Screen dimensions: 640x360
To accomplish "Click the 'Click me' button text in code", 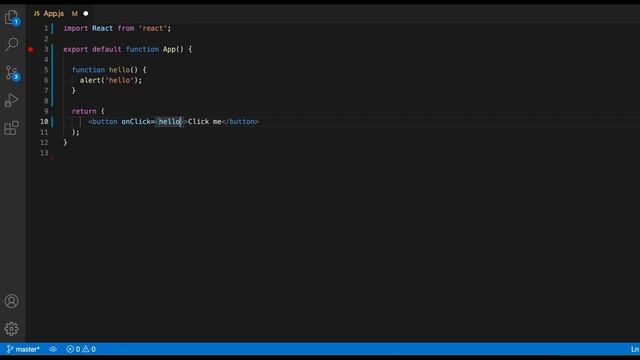I will point(204,122).
